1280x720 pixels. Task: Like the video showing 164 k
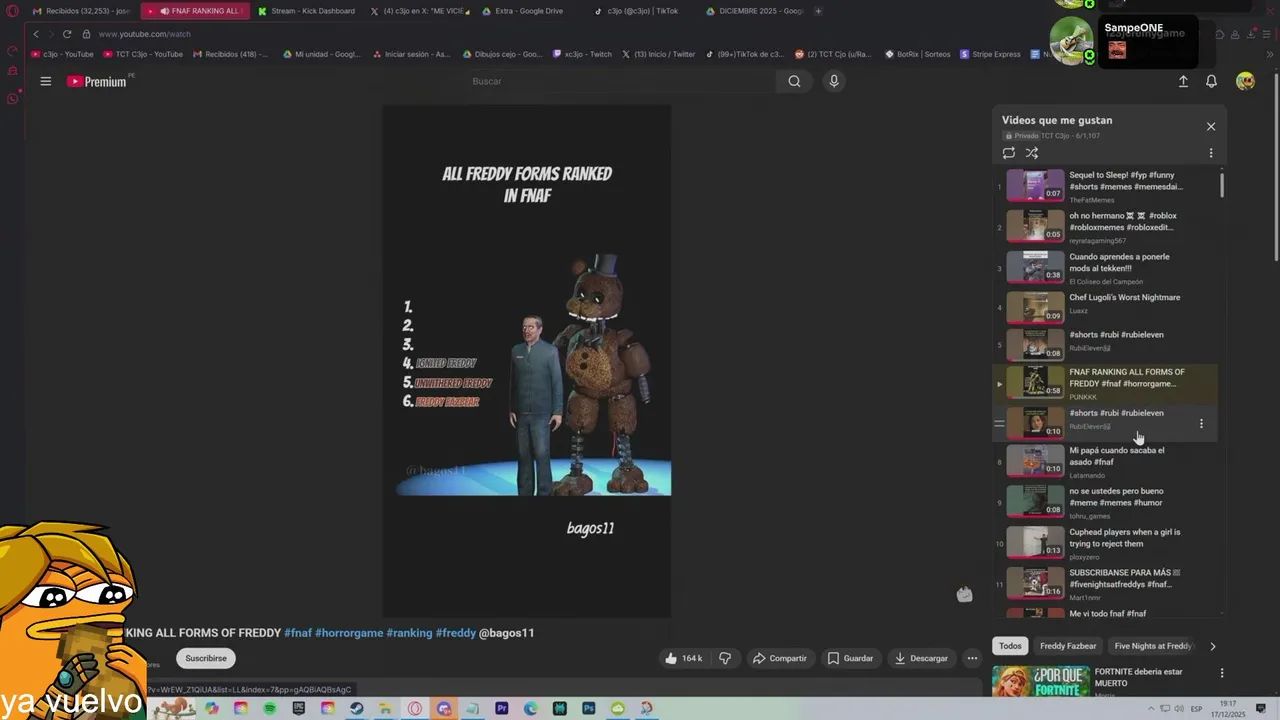(x=683, y=658)
